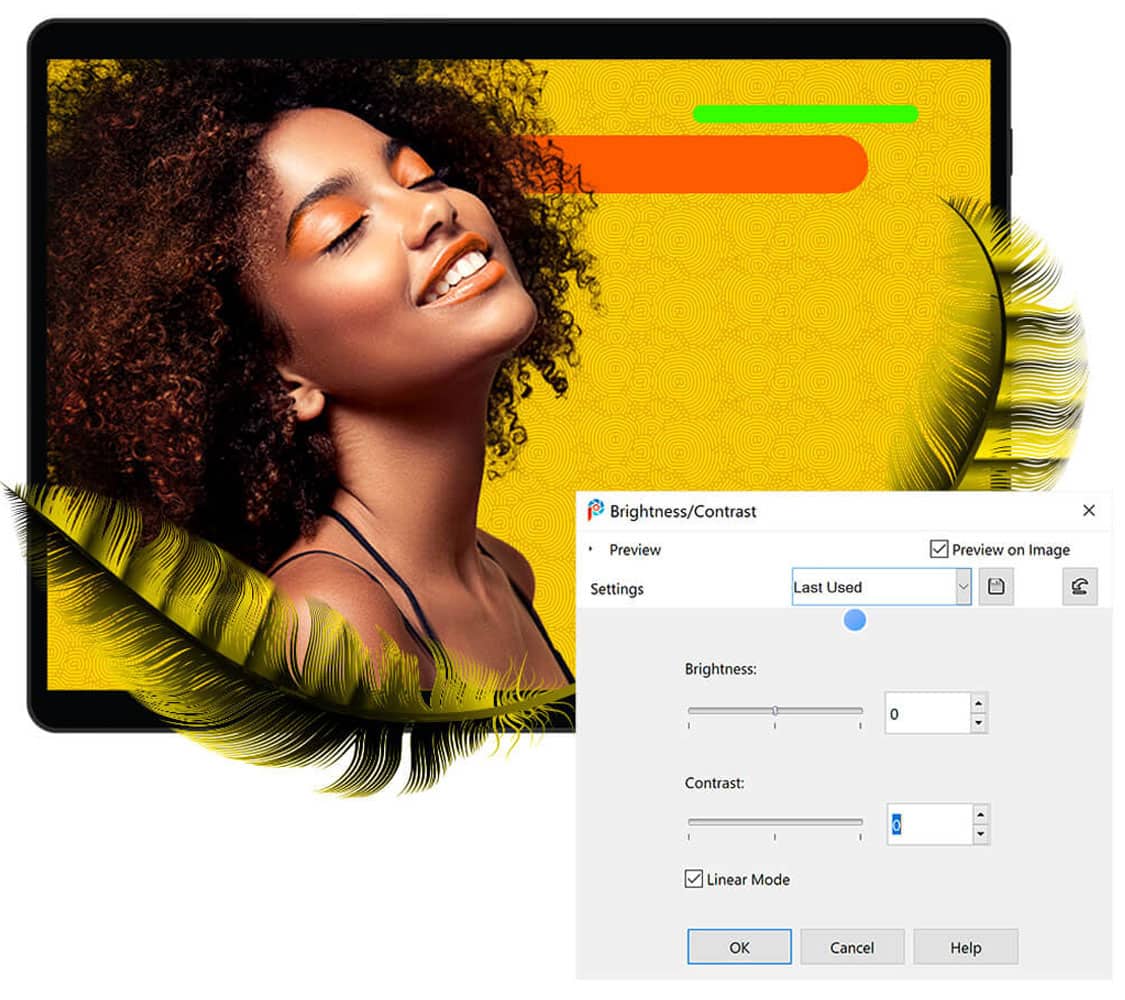1125x1000 pixels.
Task: Click the Cancel button
Action: click(x=852, y=947)
